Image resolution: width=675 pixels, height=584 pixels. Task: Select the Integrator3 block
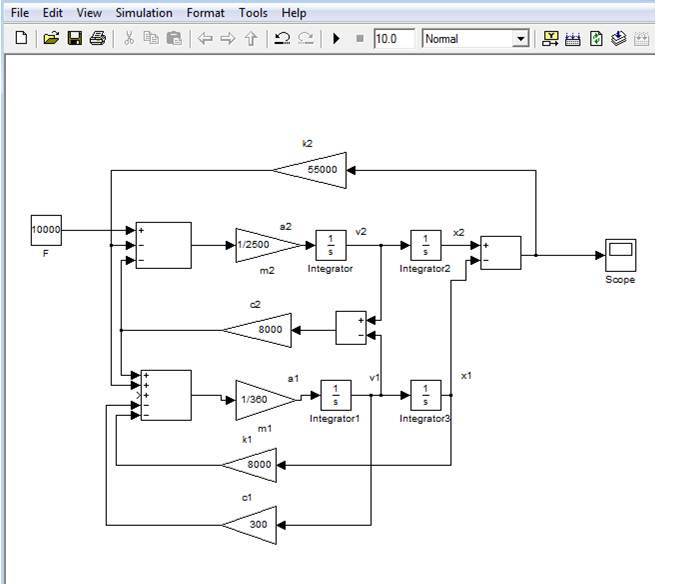[x=426, y=395]
